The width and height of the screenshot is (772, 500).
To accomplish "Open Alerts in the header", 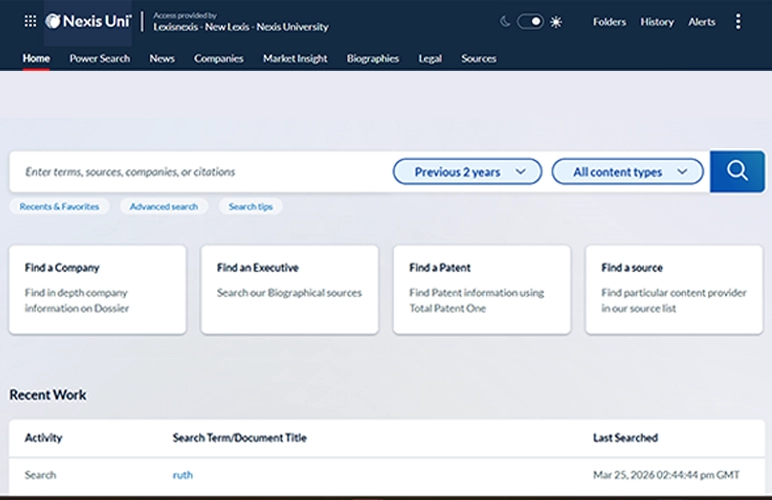I will [x=702, y=22].
